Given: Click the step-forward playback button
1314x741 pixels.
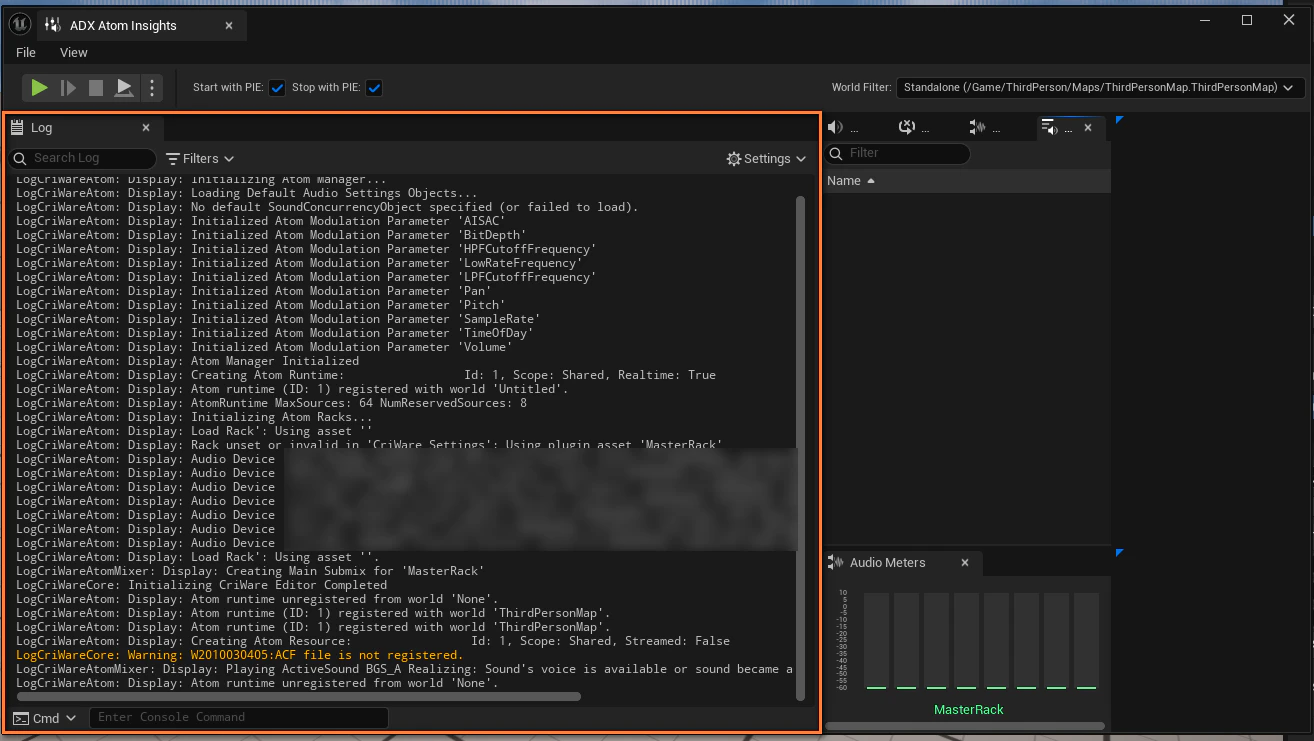Looking at the screenshot, I should click(x=68, y=88).
